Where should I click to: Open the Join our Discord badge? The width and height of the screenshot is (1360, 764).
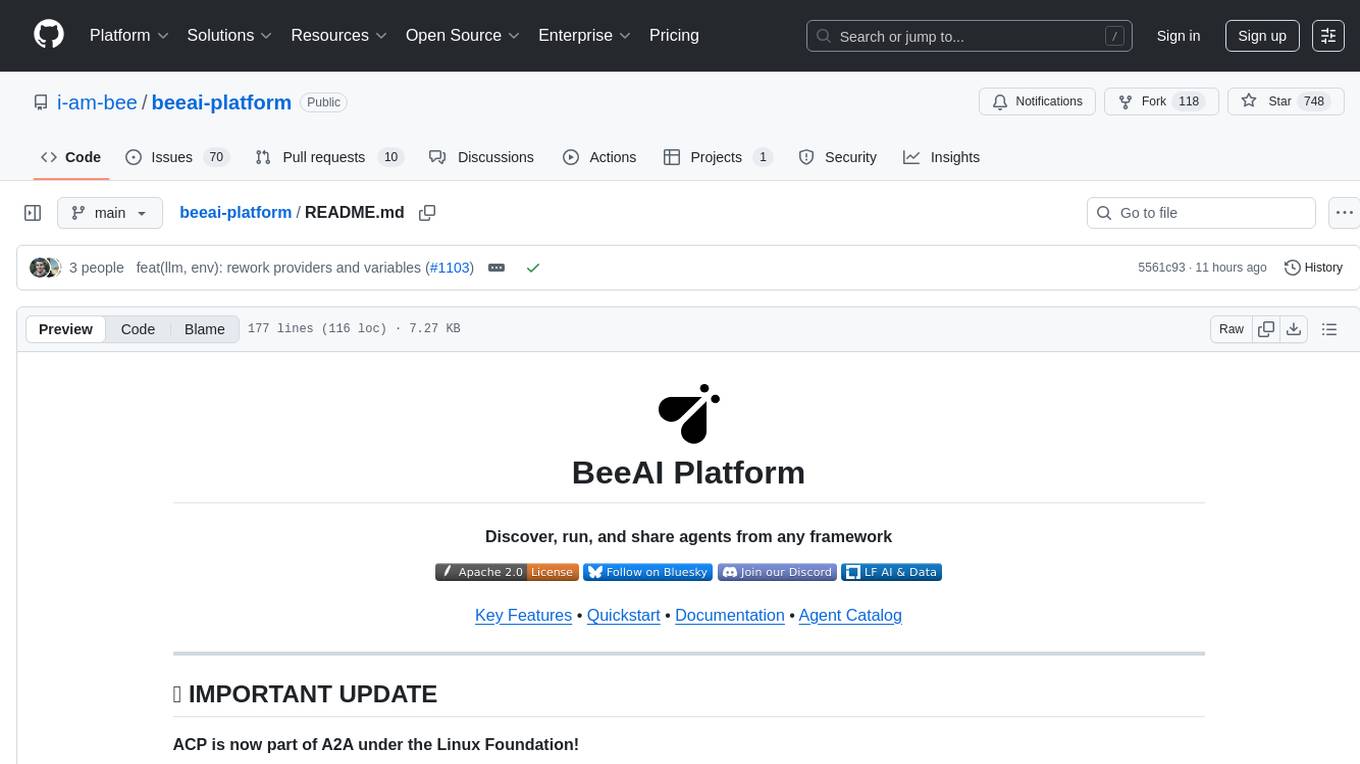pos(777,572)
